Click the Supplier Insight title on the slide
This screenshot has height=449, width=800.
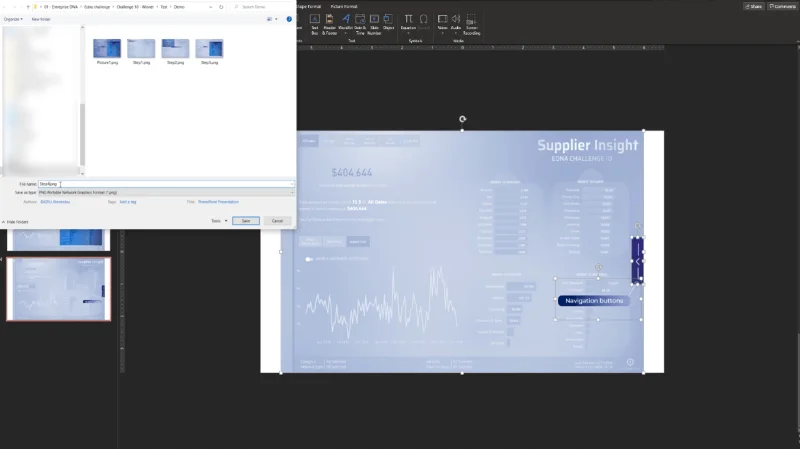click(x=587, y=145)
